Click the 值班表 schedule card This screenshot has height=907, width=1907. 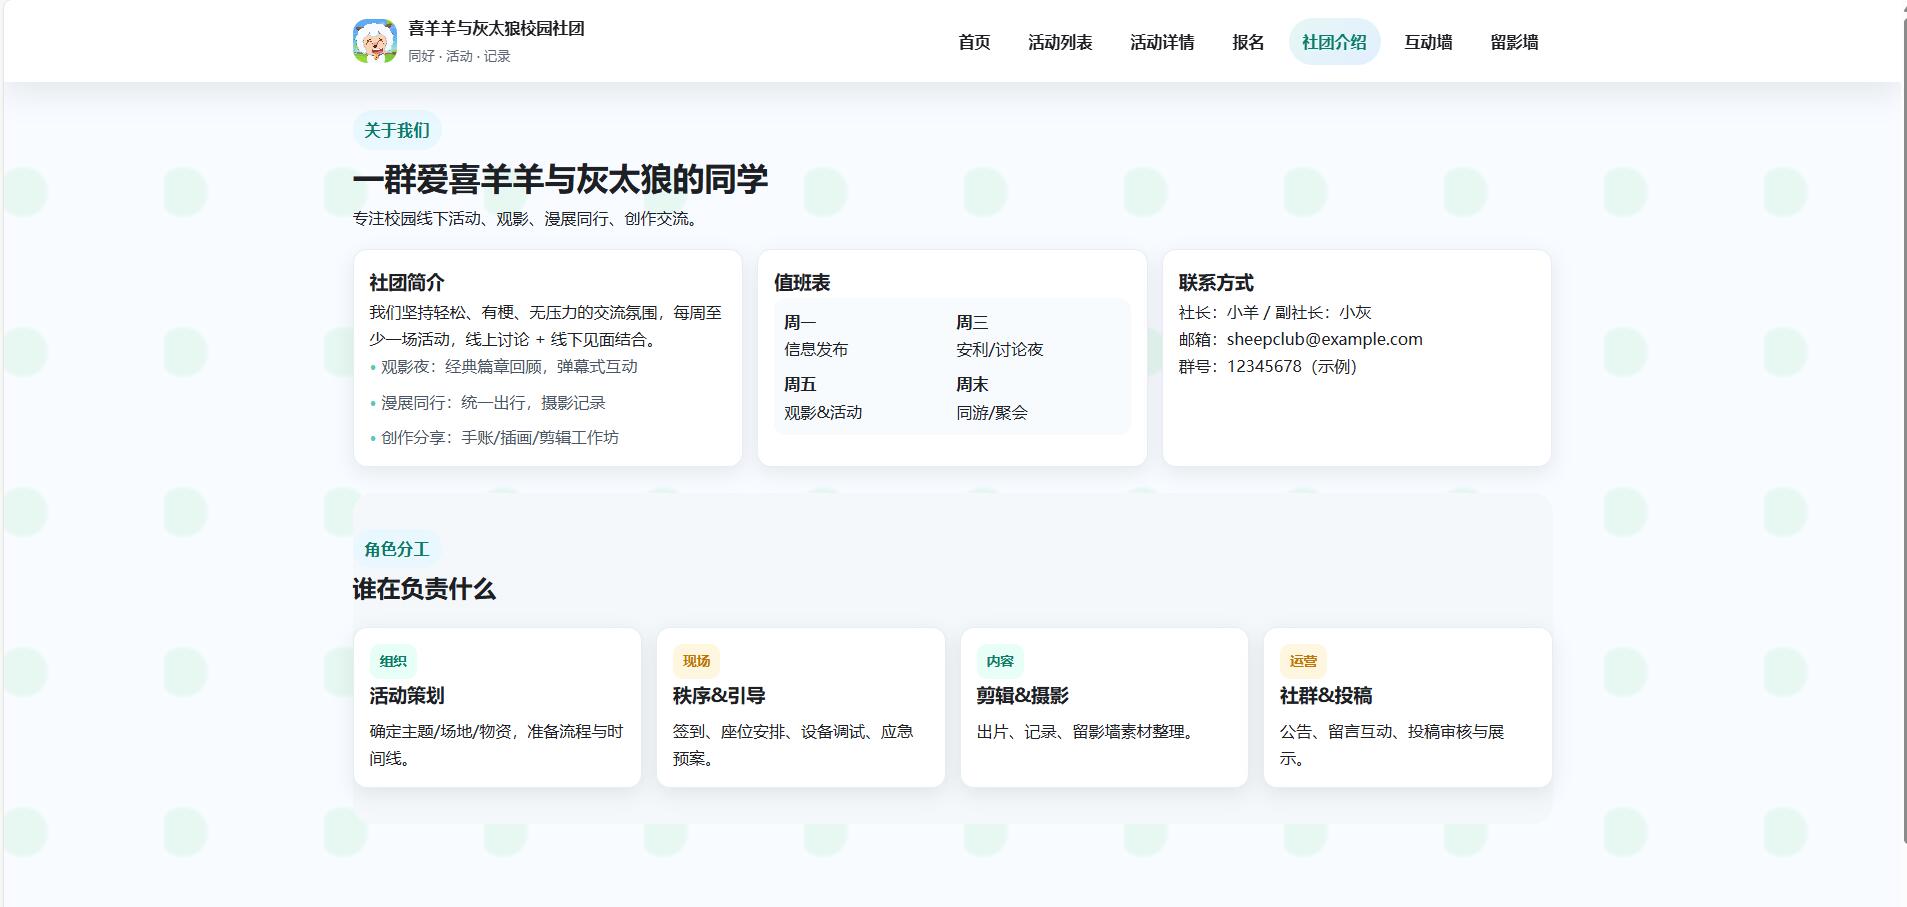coord(952,358)
